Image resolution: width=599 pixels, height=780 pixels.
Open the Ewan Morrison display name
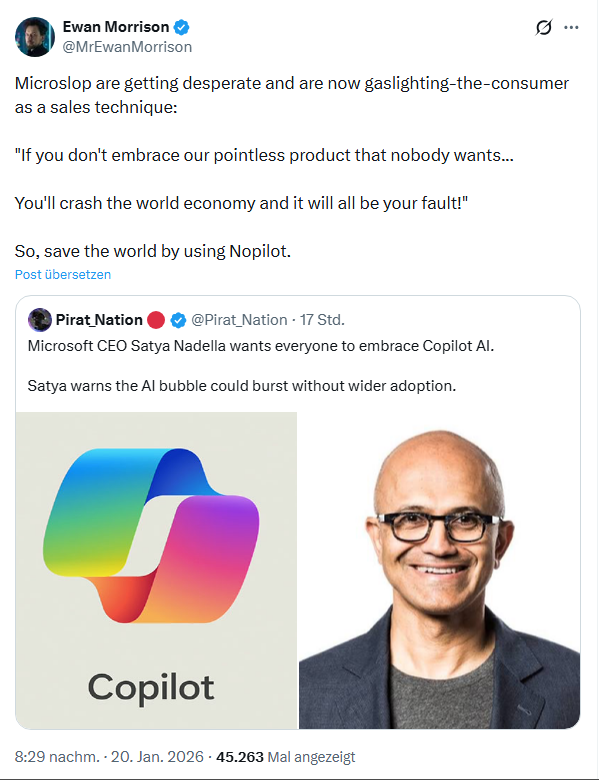tap(116, 27)
